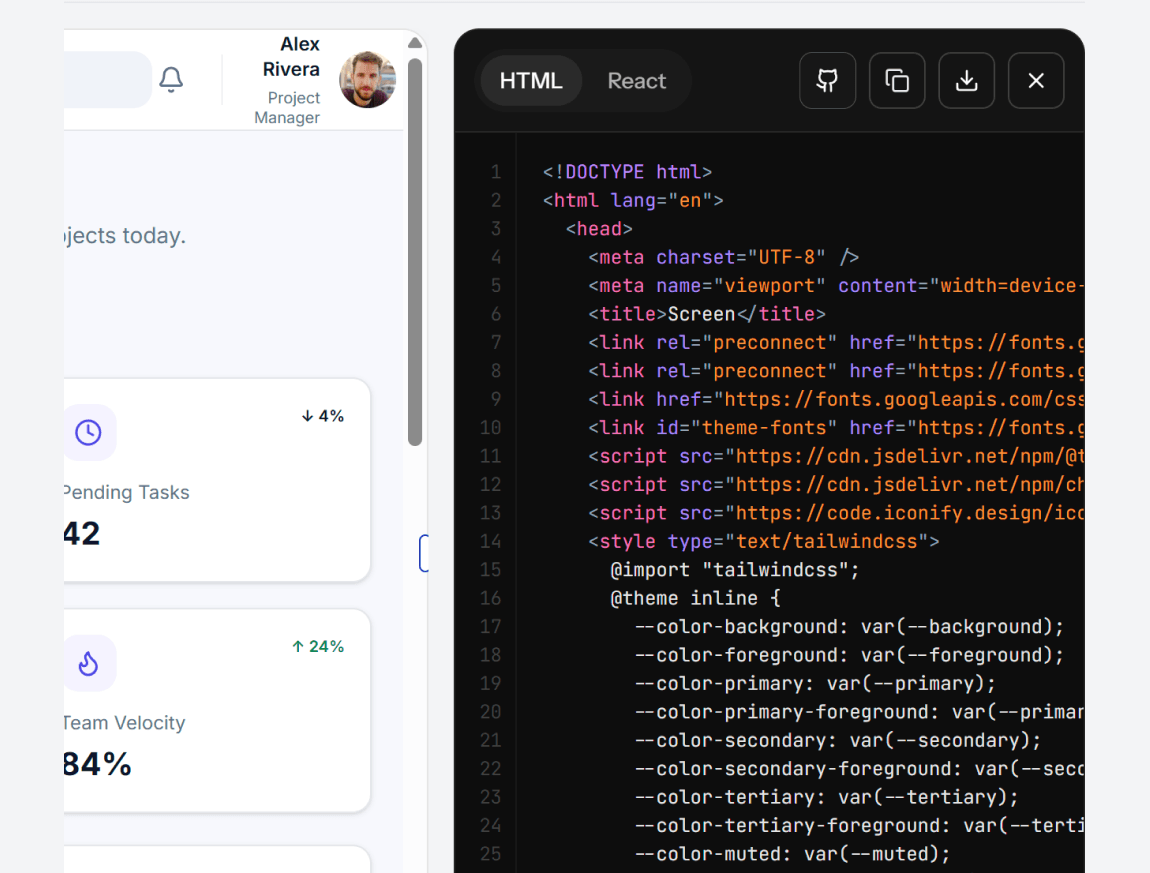Click the 84% velocity value

pyautogui.click(x=98, y=764)
